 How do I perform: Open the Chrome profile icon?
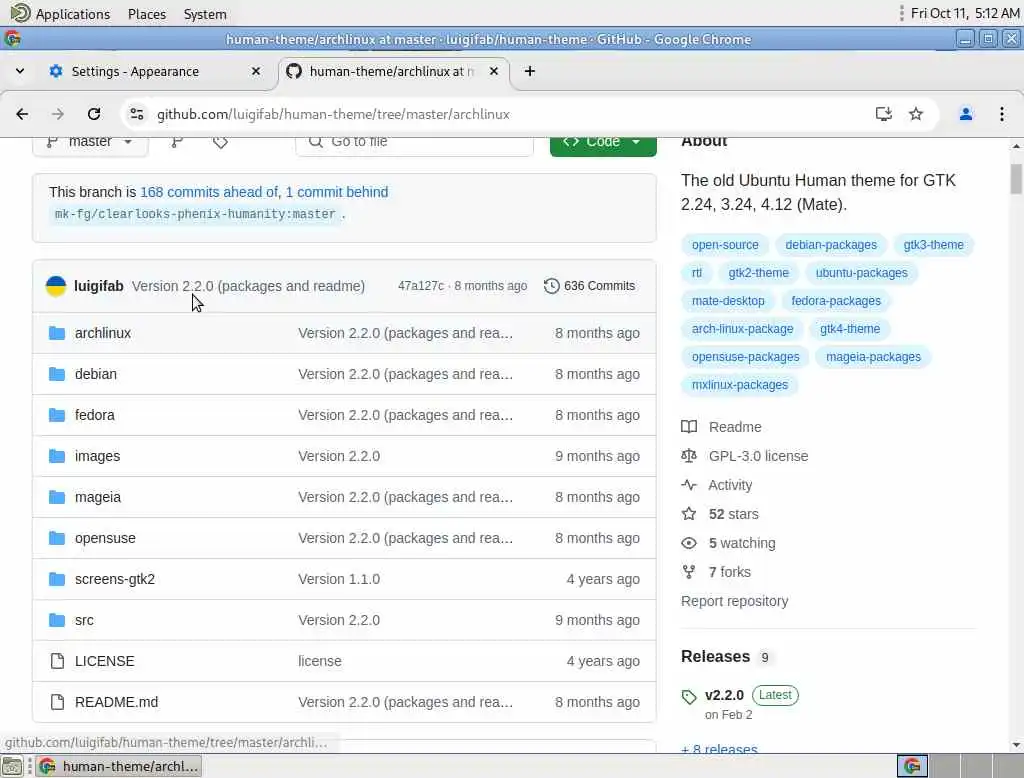(x=965, y=114)
